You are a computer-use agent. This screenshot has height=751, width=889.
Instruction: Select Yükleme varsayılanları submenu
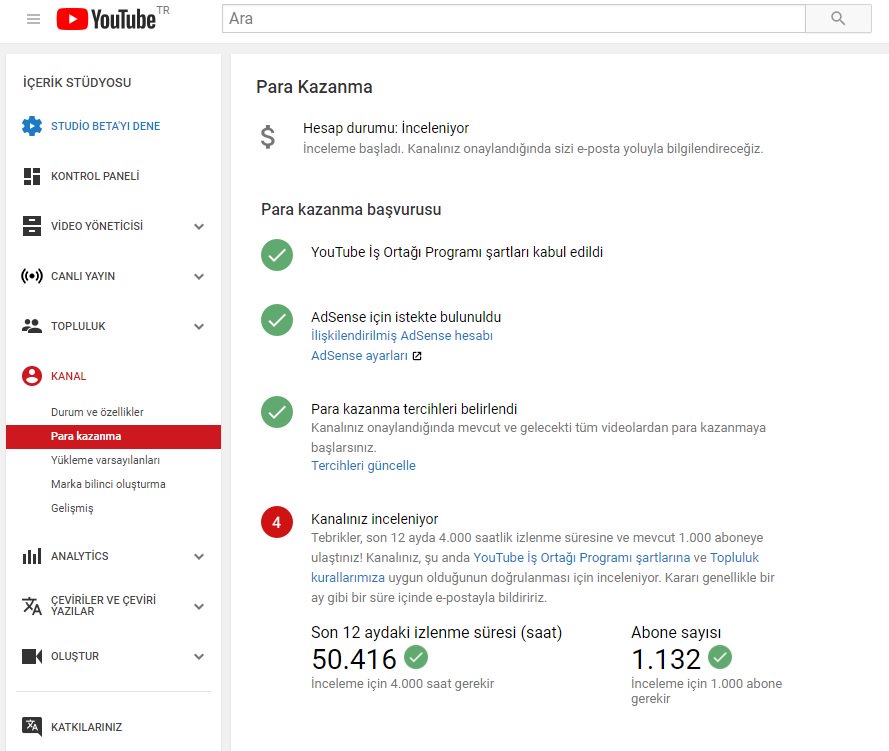pos(105,460)
